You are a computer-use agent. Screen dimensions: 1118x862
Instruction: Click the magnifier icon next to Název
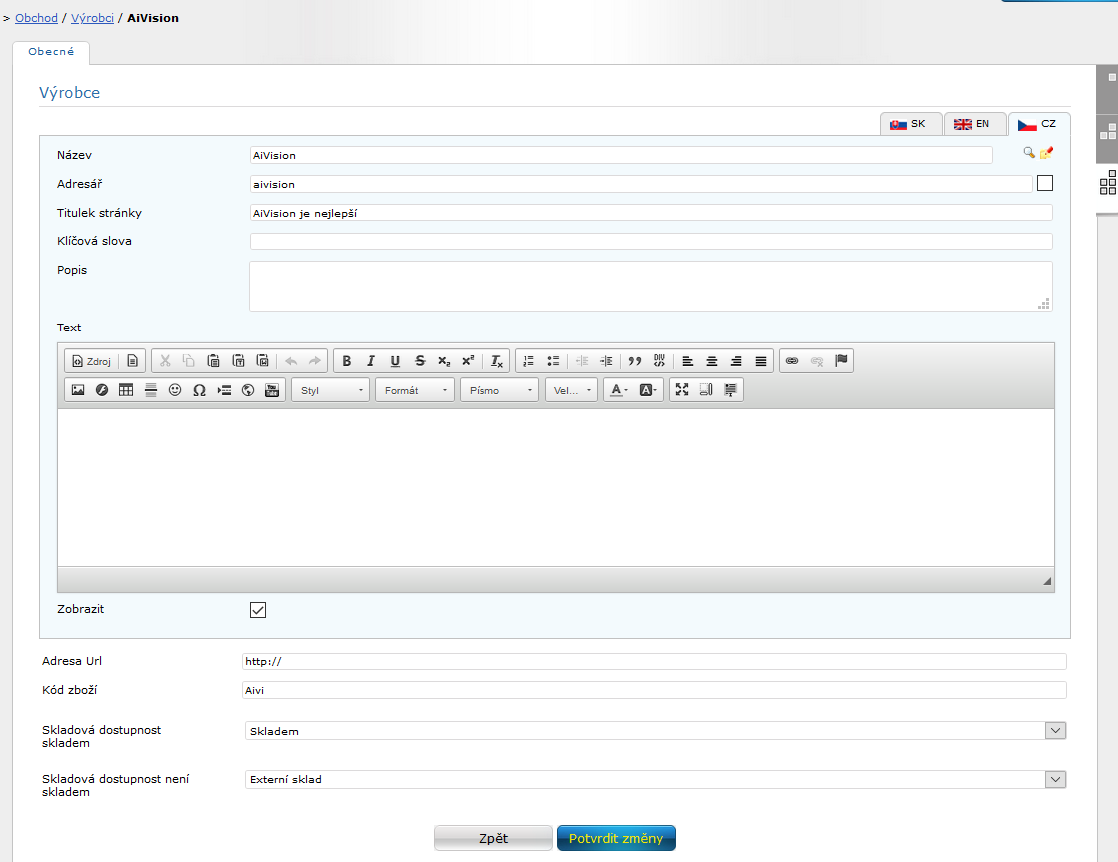[1028, 153]
